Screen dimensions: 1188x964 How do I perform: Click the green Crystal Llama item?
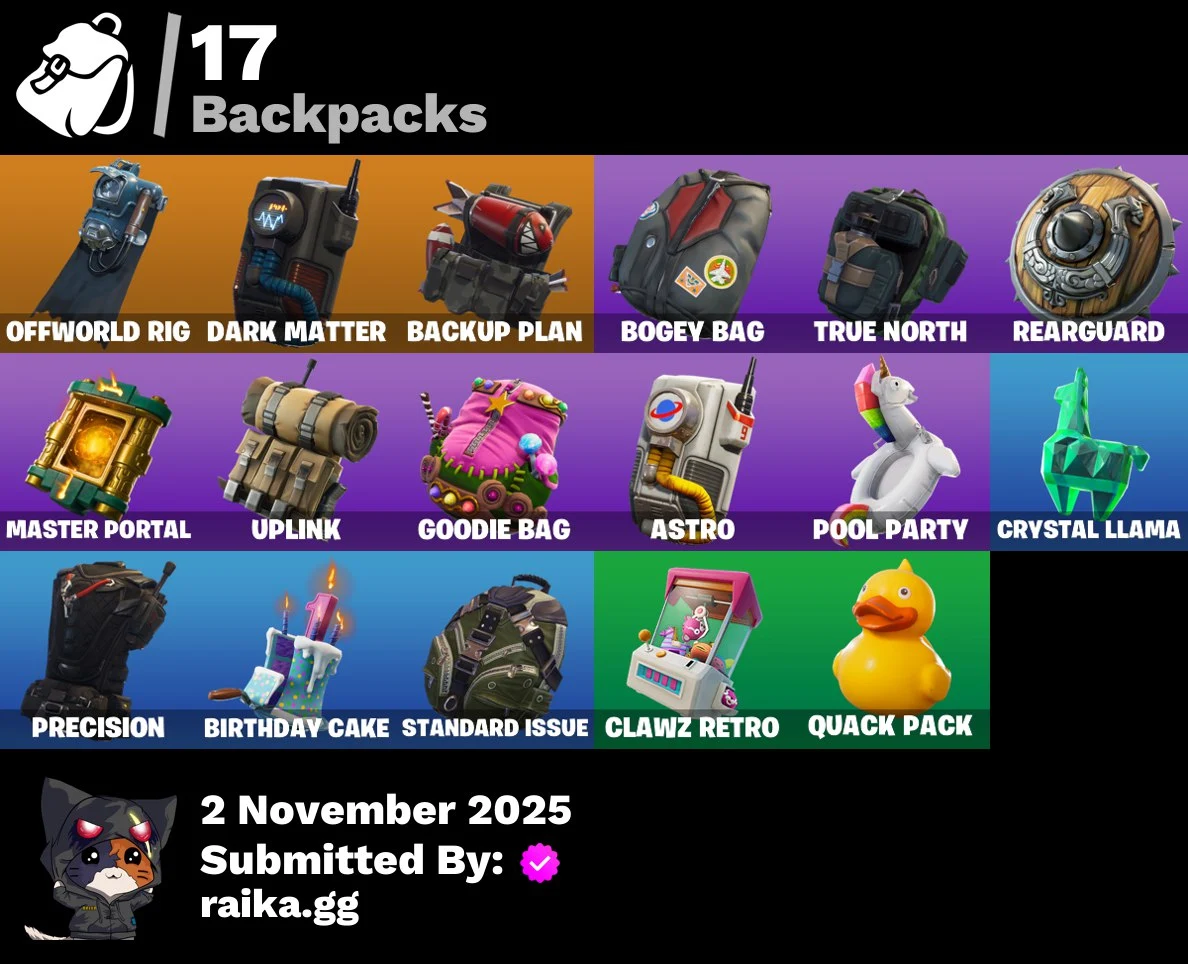click(1089, 452)
